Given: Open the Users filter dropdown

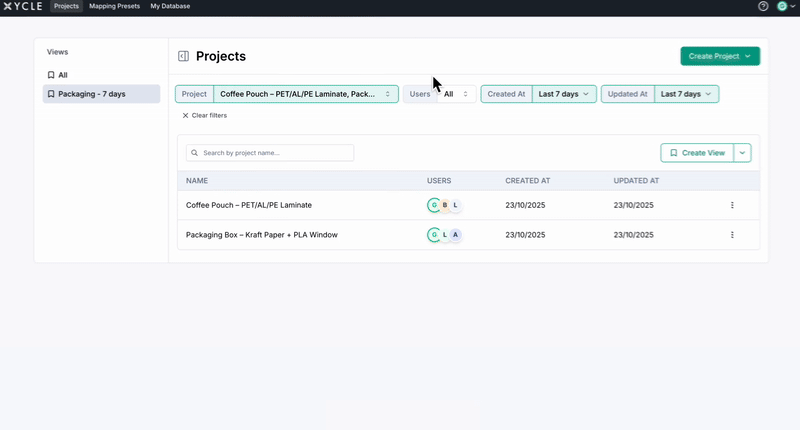Looking at the screenshot, I should point(455,94).
